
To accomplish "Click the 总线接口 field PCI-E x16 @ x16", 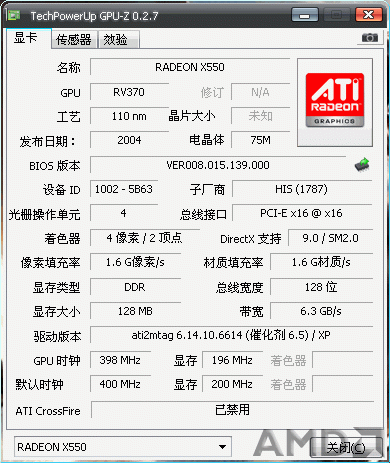I will (x=302, y=213).
